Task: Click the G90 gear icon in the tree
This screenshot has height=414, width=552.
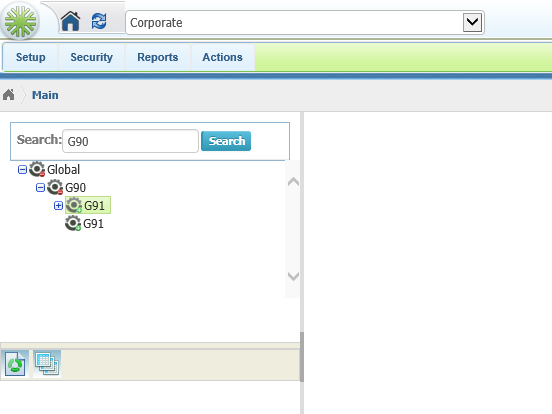Action: pos(55,187)
